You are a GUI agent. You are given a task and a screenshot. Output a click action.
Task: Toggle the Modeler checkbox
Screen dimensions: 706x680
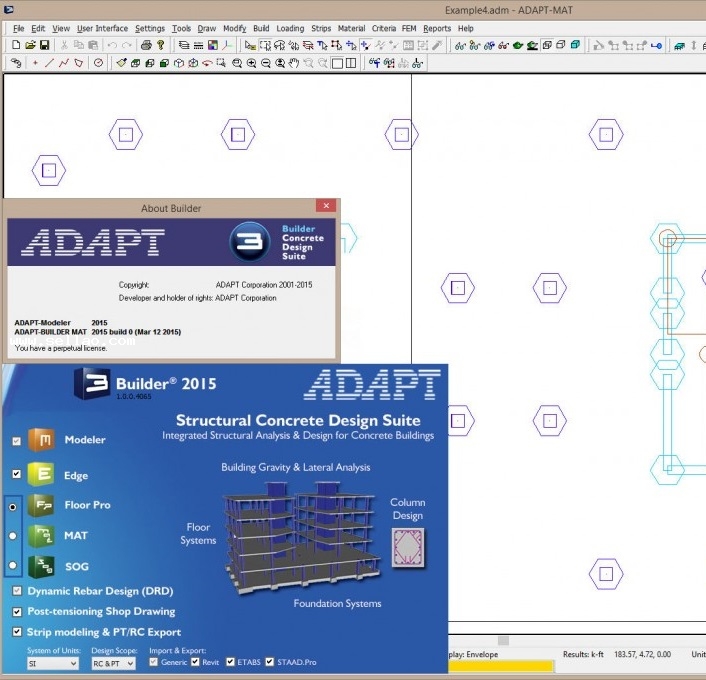click(x=17, y=440)
